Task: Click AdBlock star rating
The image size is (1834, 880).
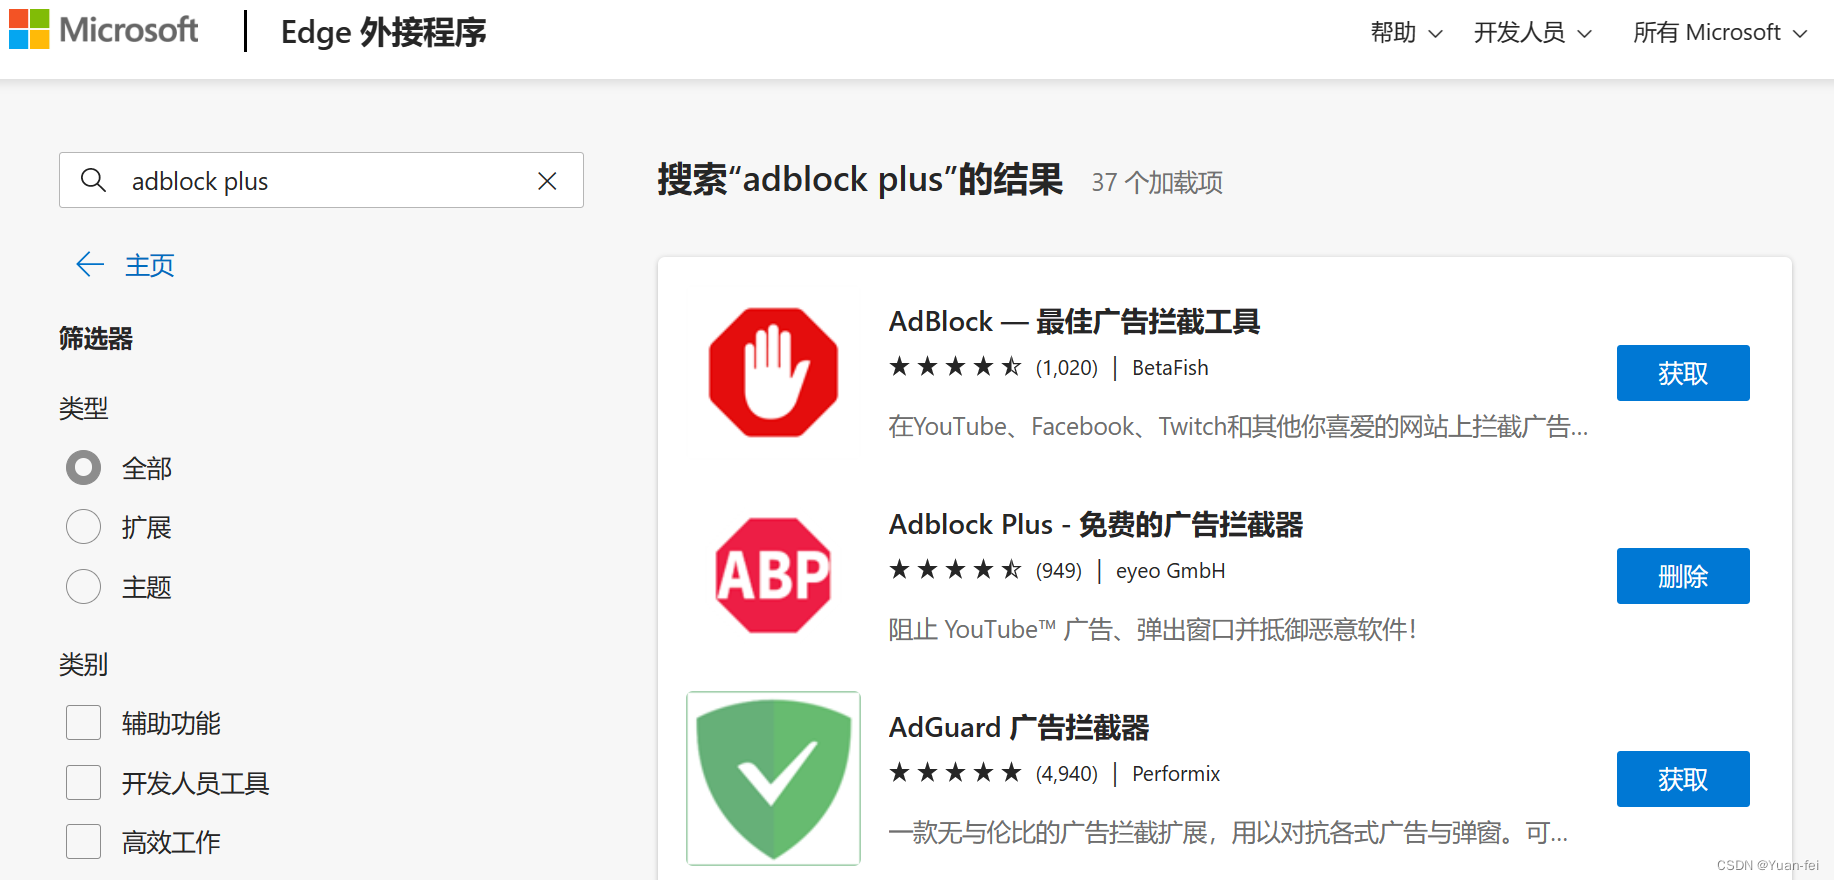Action: point(955,367)
